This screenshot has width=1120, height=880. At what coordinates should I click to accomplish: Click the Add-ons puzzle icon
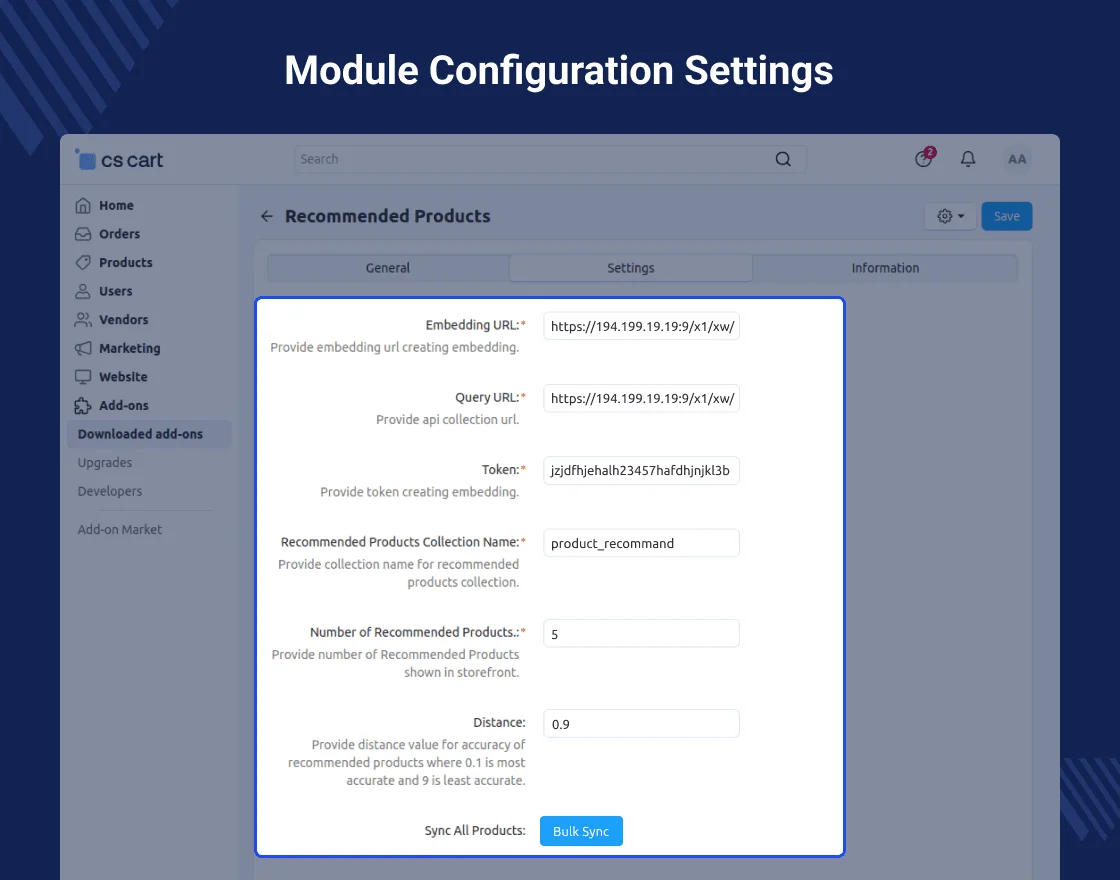[83, 406]
